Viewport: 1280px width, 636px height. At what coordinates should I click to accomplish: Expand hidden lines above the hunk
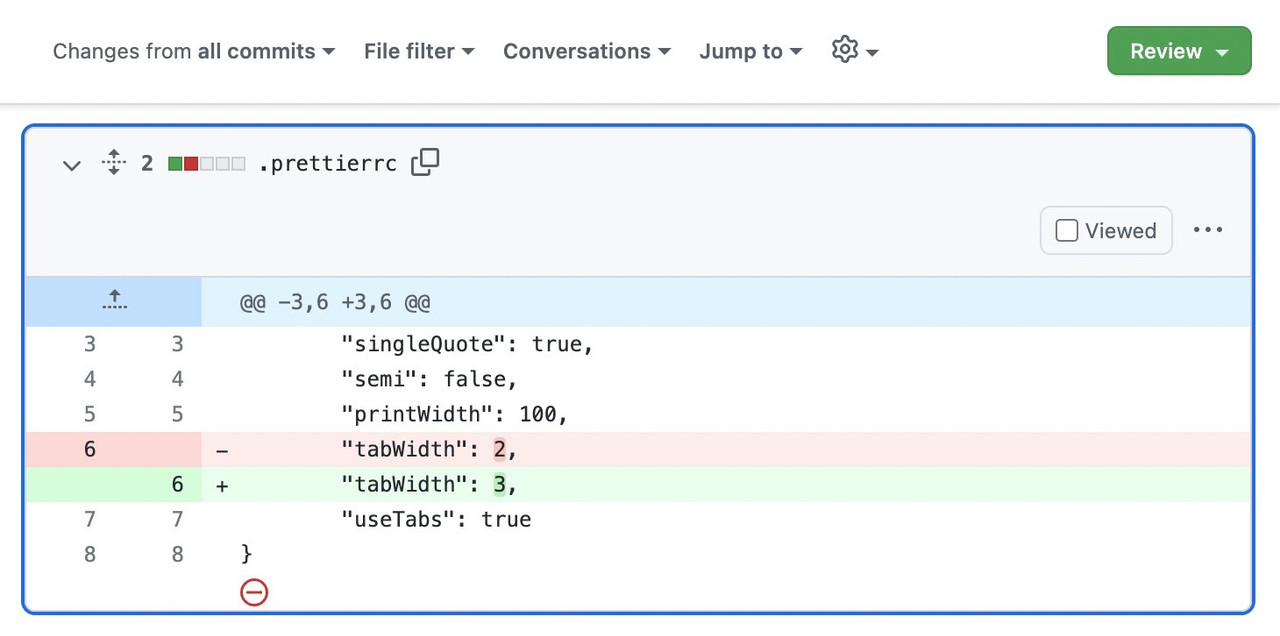point(114,301)
